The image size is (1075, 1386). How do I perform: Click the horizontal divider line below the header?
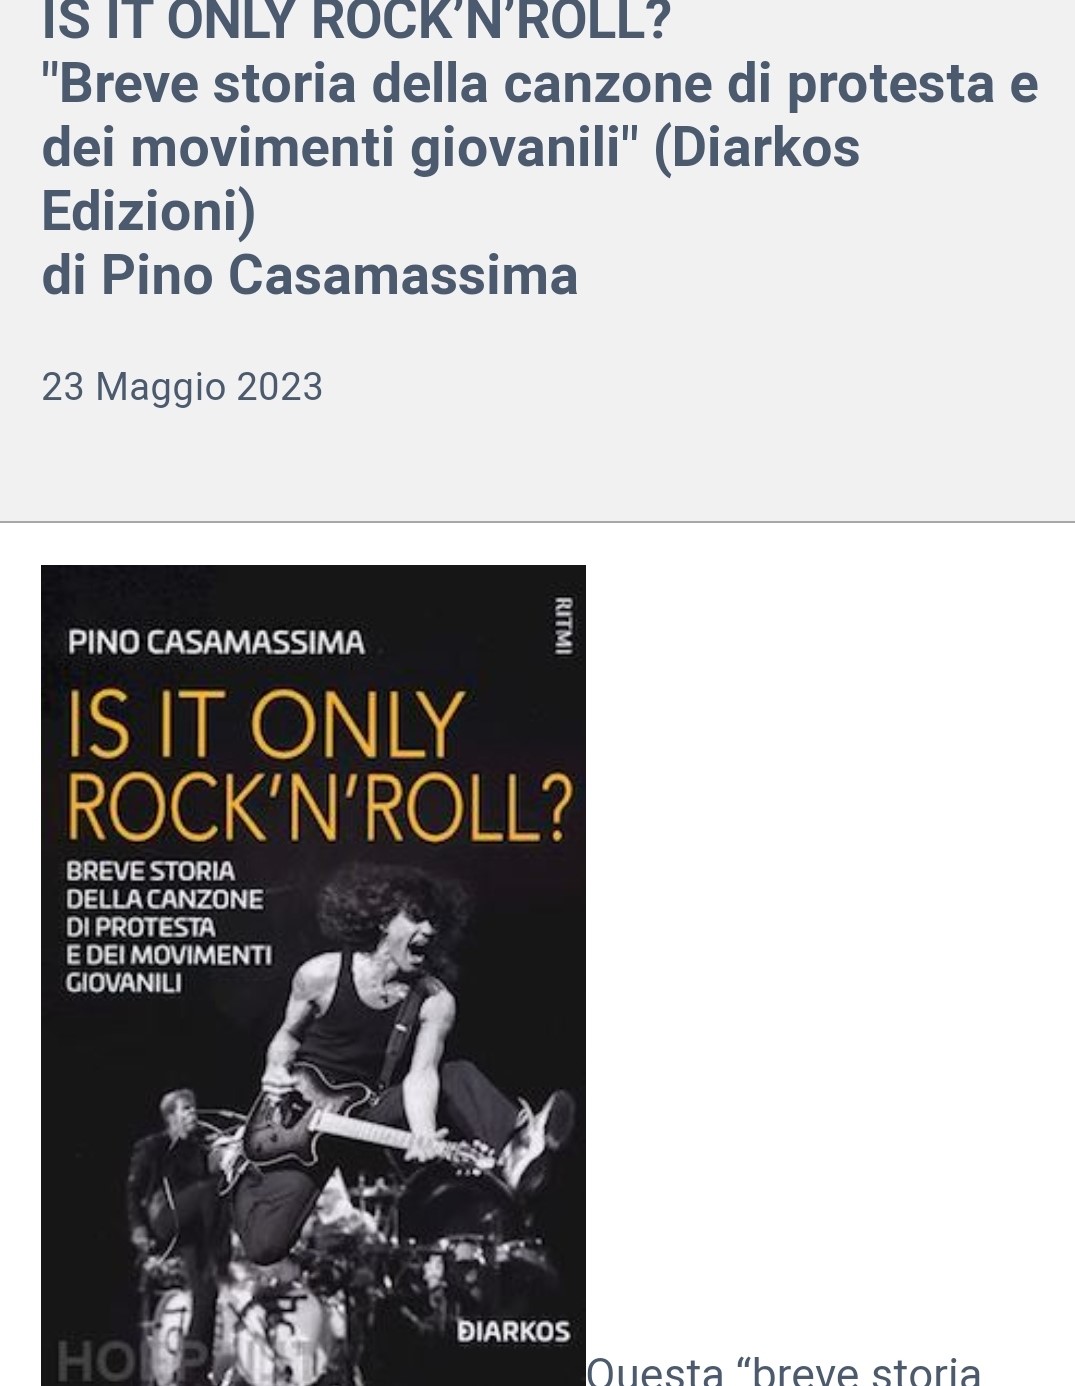[537, 522]
